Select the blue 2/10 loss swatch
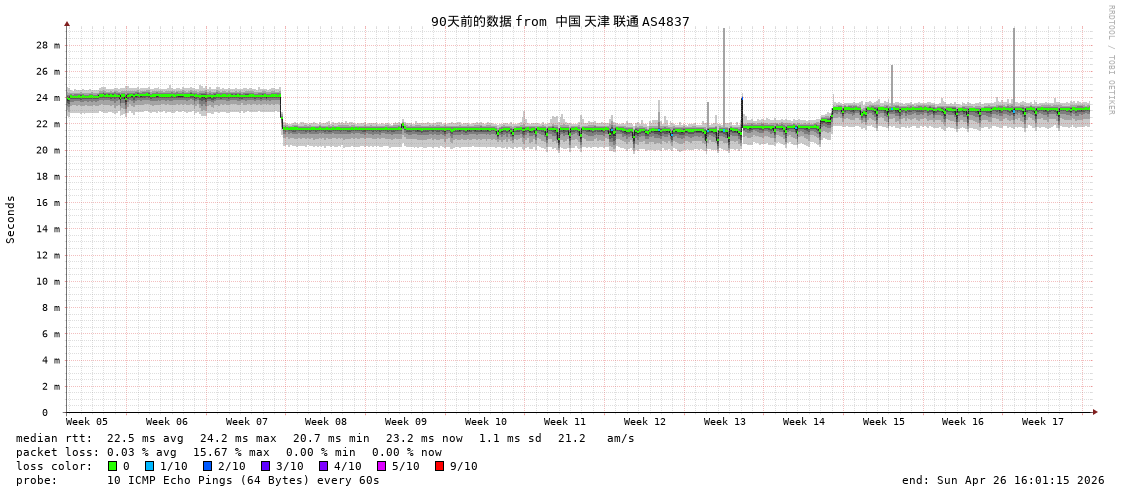This screenshot has width=1121, height=494. click(x=207, y=466)
